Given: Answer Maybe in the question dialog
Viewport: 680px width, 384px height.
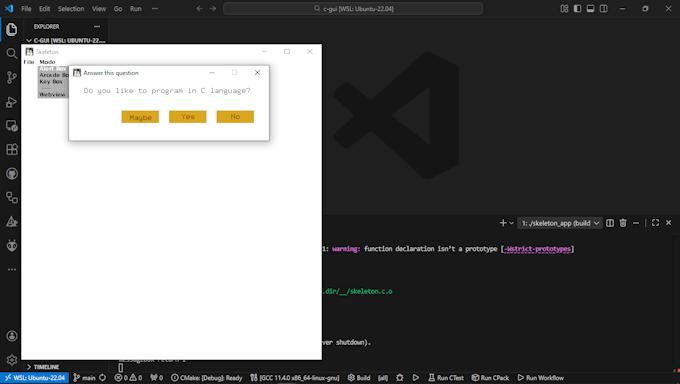Looking at the screenshot, I should click(140, 117).
